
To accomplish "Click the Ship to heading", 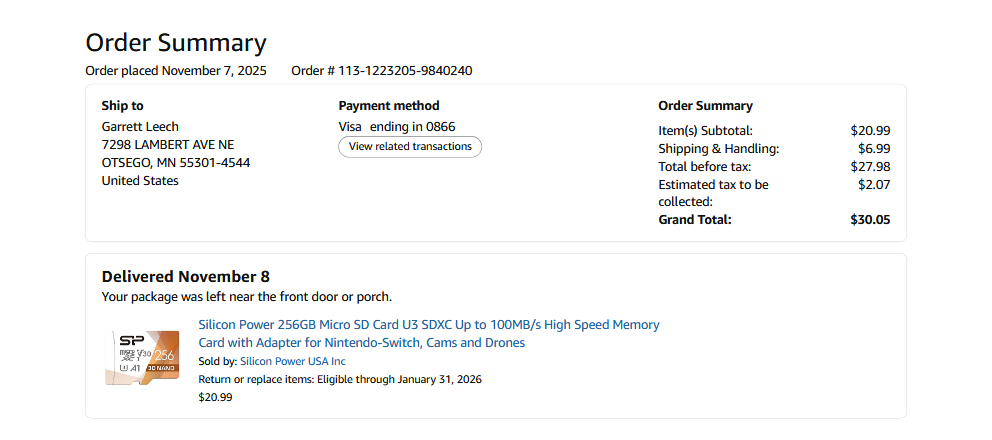I will (122, 106).
